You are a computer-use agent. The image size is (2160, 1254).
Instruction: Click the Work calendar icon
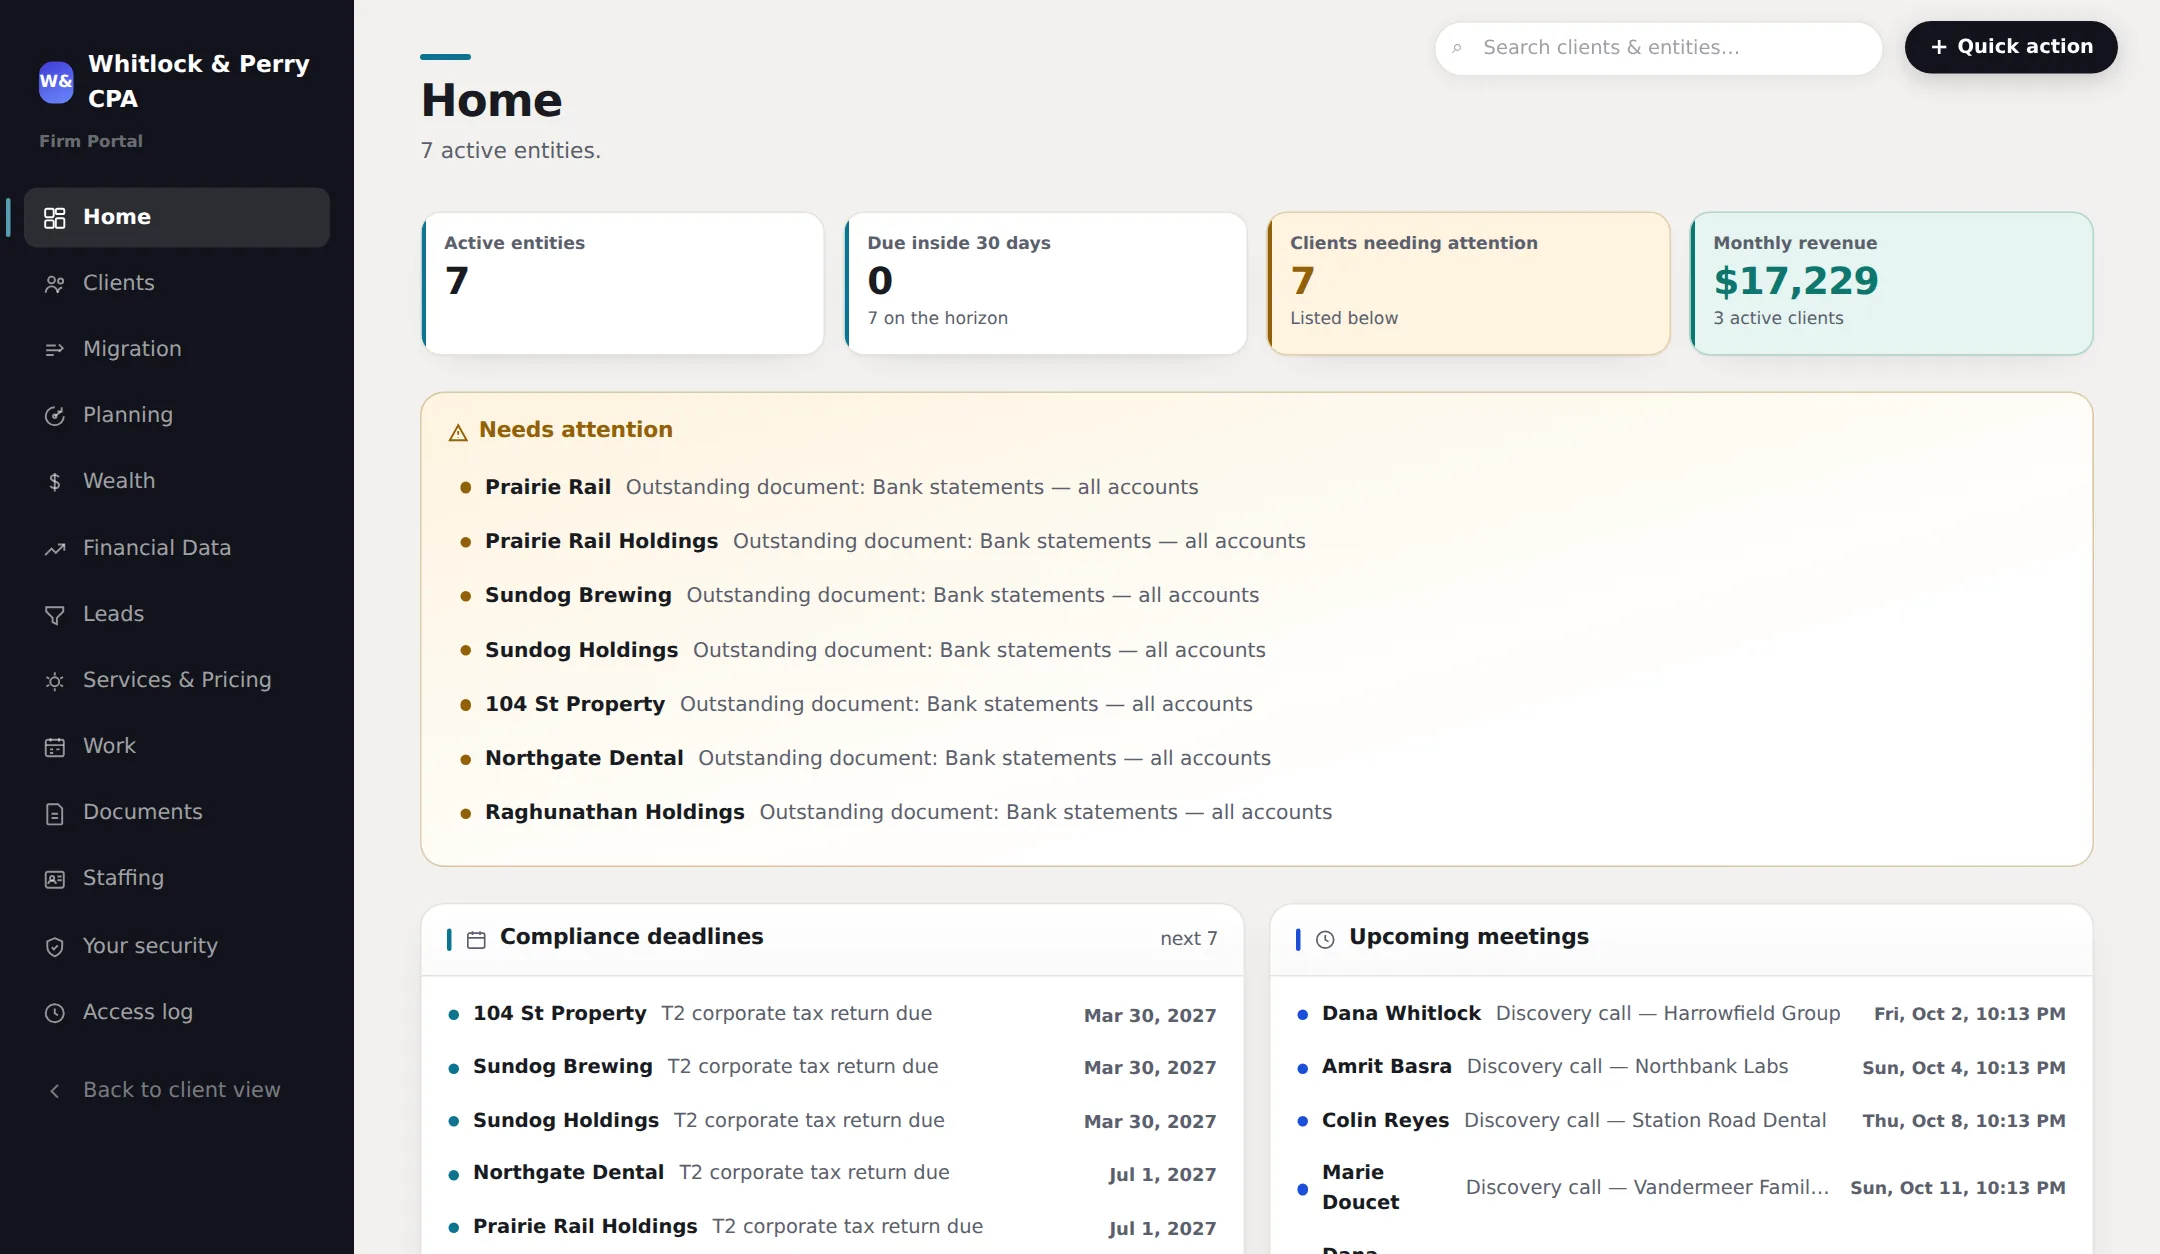click(55, 747)
